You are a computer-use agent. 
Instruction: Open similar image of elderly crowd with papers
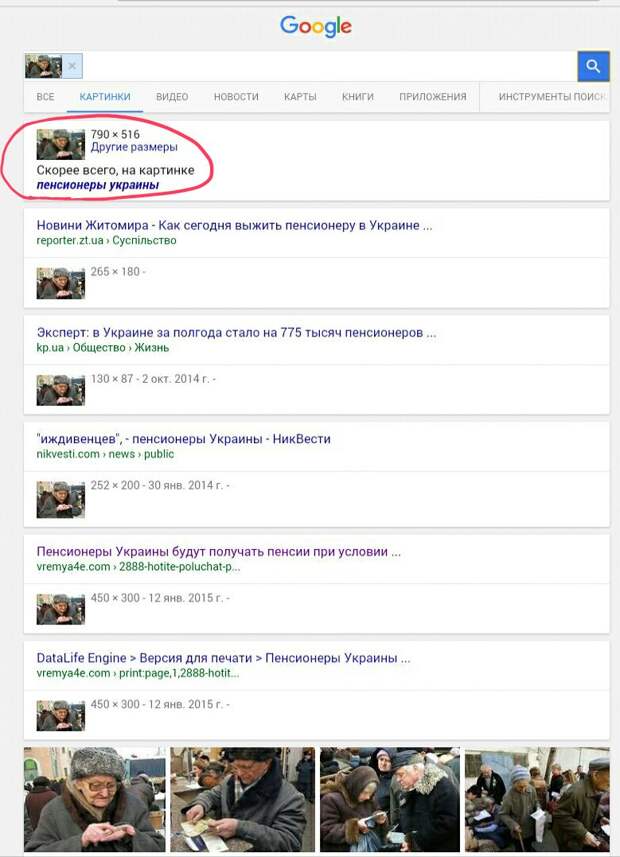537,799
